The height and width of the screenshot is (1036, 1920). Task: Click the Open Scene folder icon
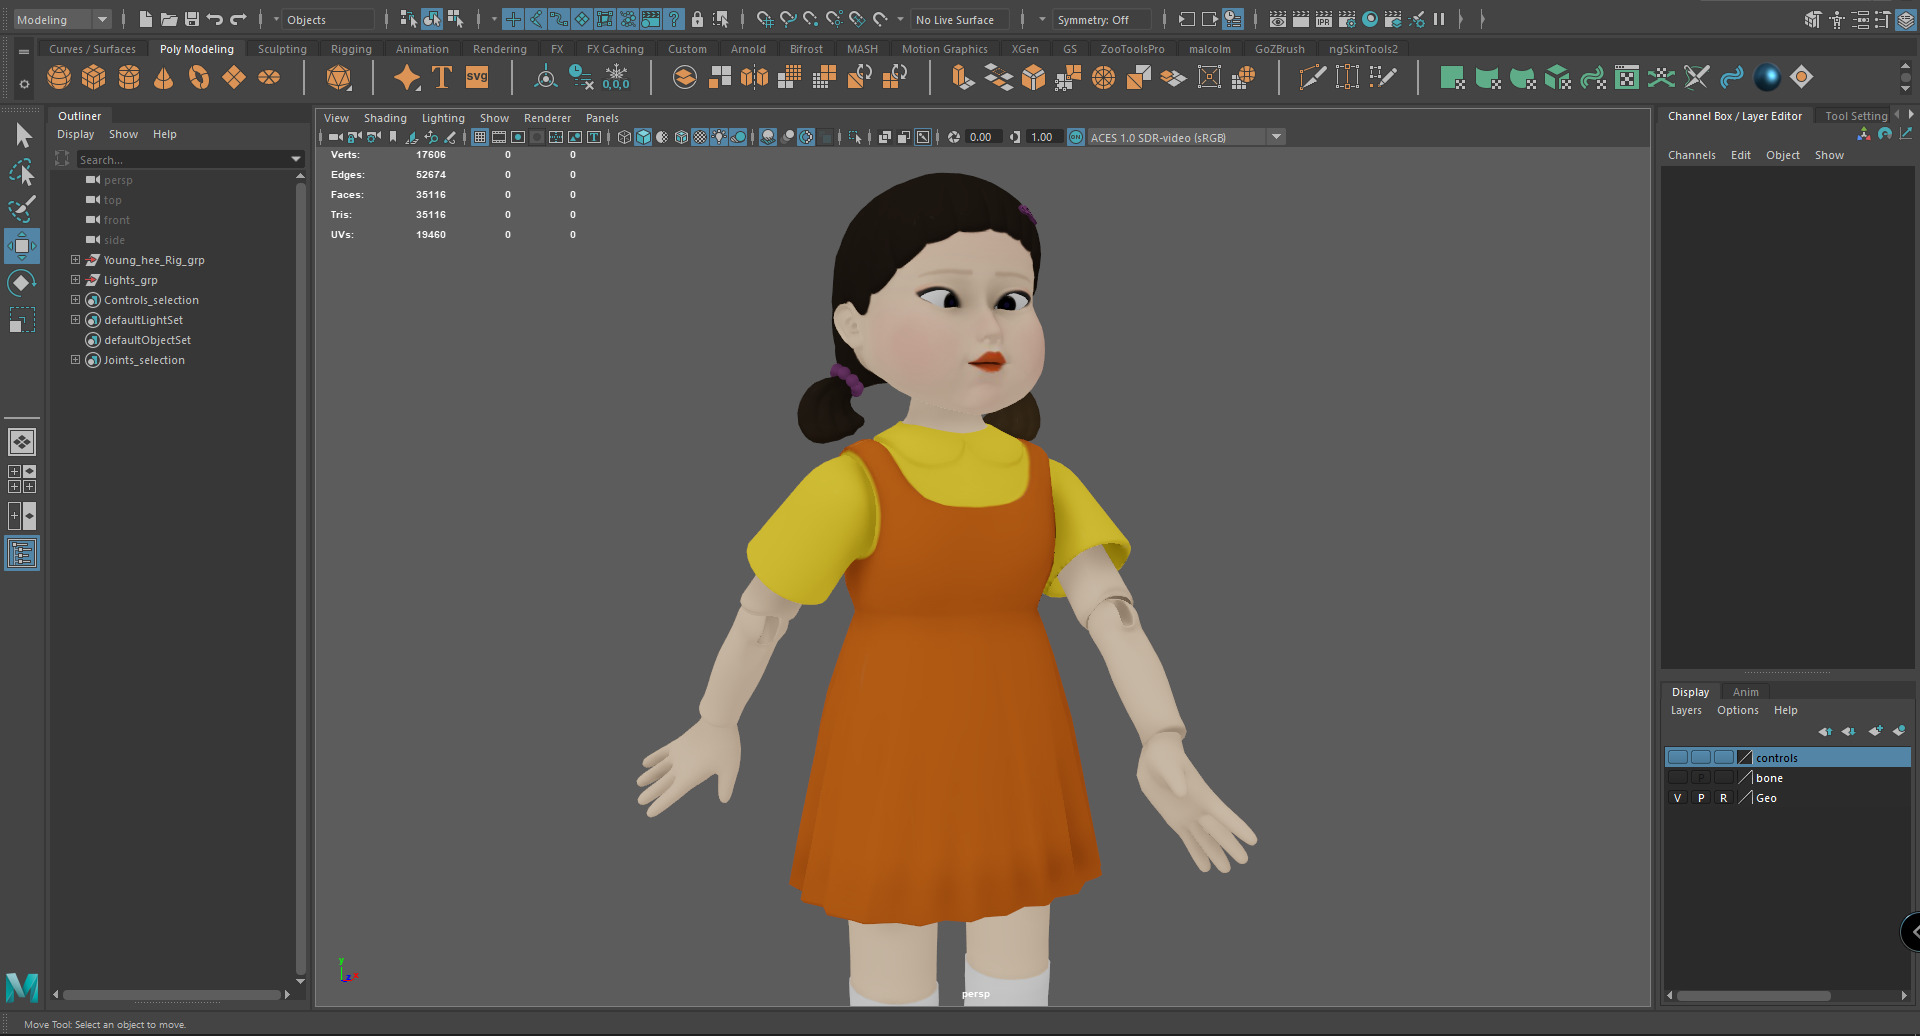tap(169, 19)
